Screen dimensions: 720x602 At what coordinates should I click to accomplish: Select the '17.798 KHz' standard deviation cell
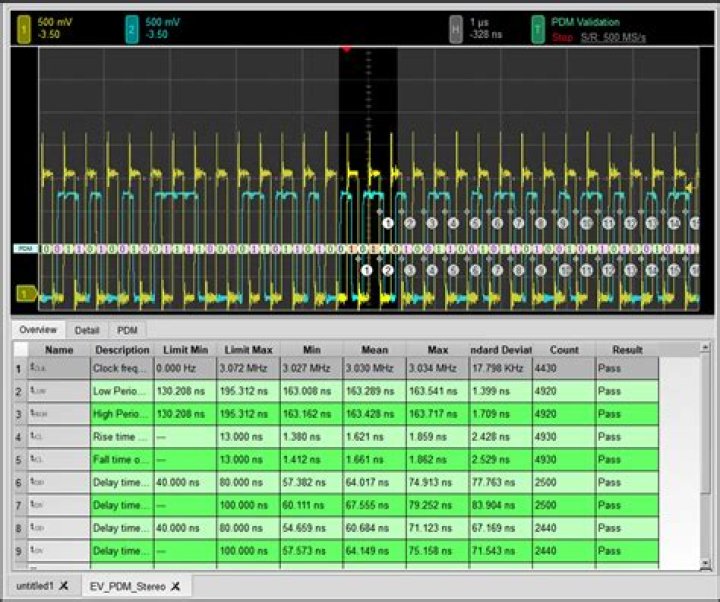pos(501,368)
